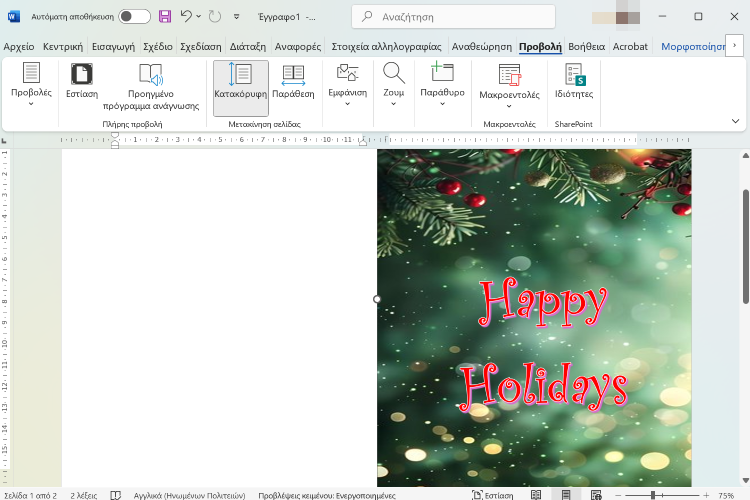Enable Εστίαση focus mode in ribbon
Image resolution: width=750 pixels, height=500 pixels.
(82, 81)
